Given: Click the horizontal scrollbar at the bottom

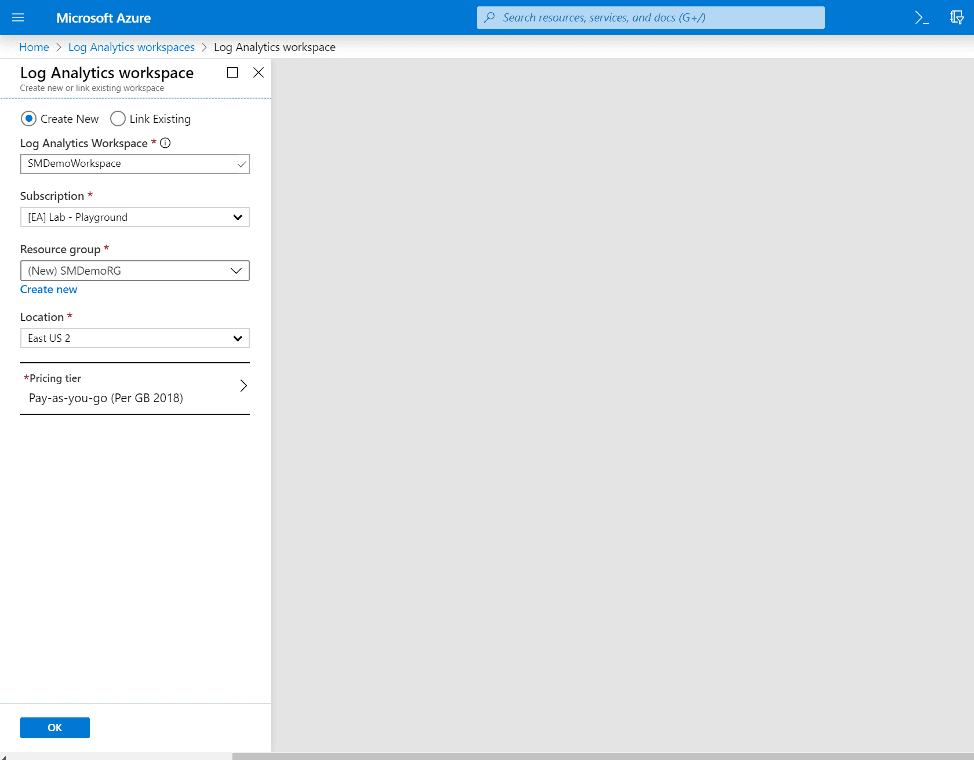Looking at the screenshot, I should click(x=120, y=757).
